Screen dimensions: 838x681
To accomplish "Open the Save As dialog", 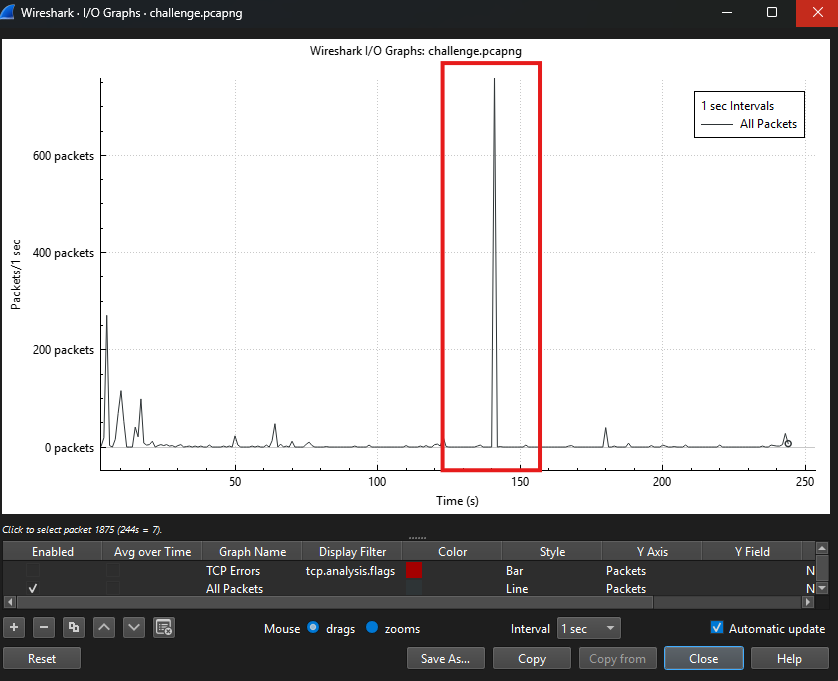I will (446, 658).
